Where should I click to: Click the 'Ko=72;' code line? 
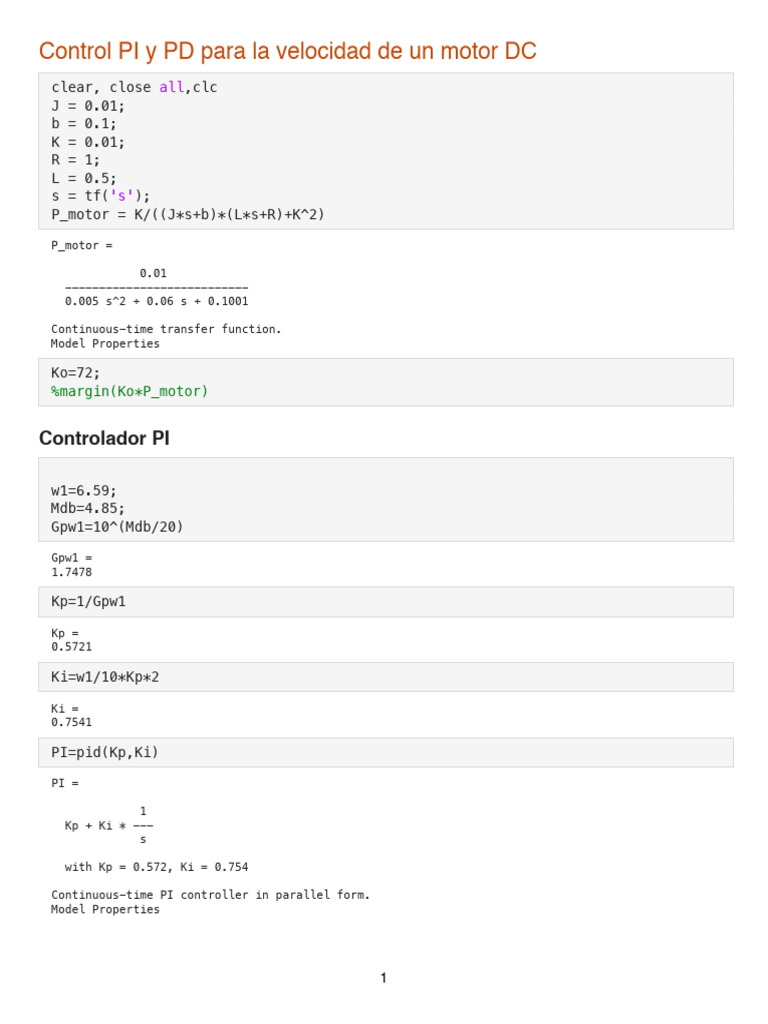pos(76,373)
